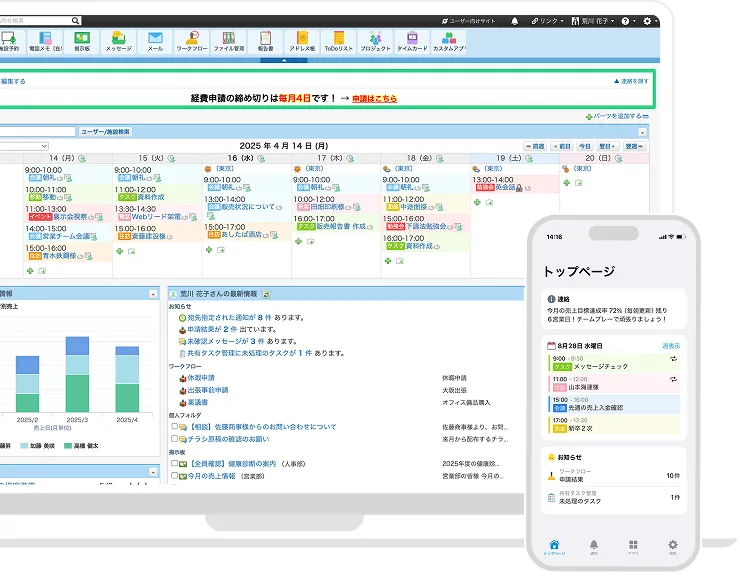Click the notification bell in top bar
Image resolution: width=740 pixels, height=579 pixels.
pos(515,20)
